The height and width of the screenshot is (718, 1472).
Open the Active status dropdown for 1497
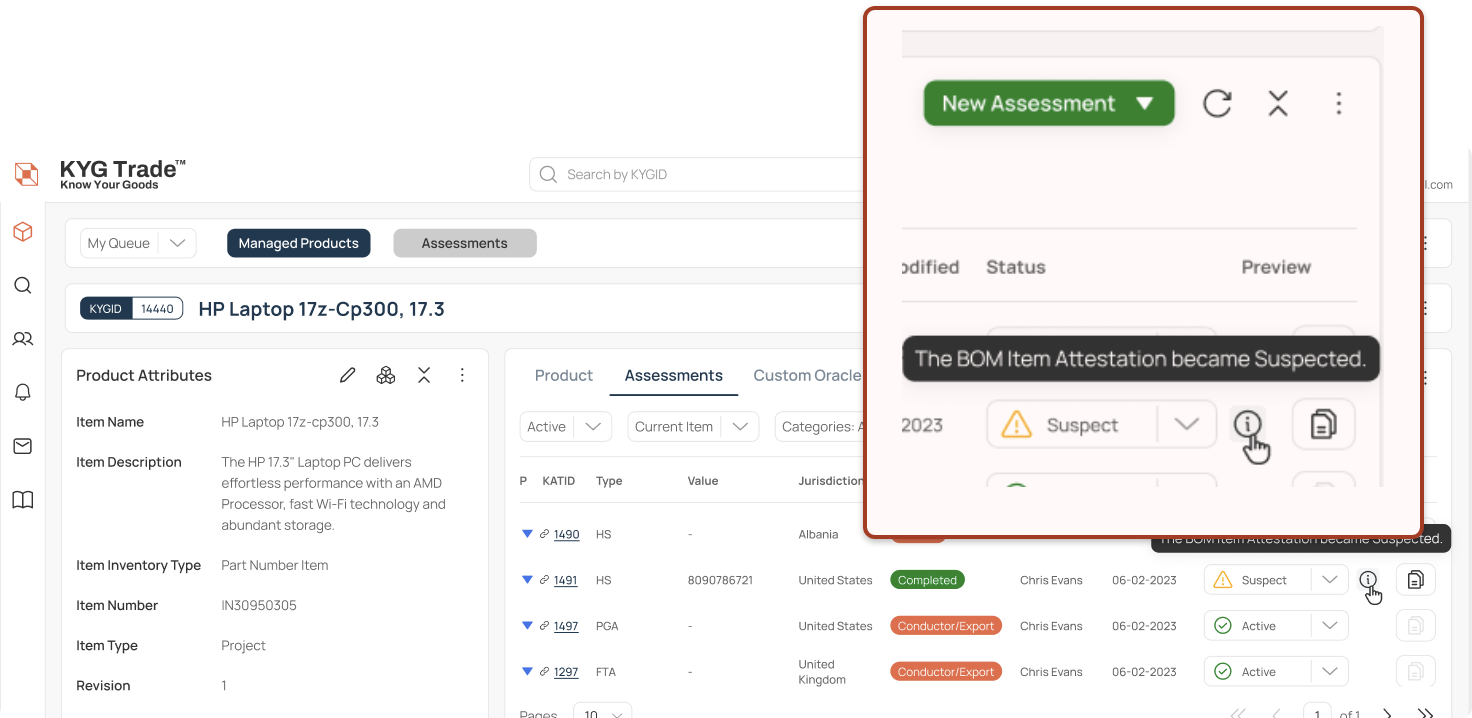coord(1276,626)
